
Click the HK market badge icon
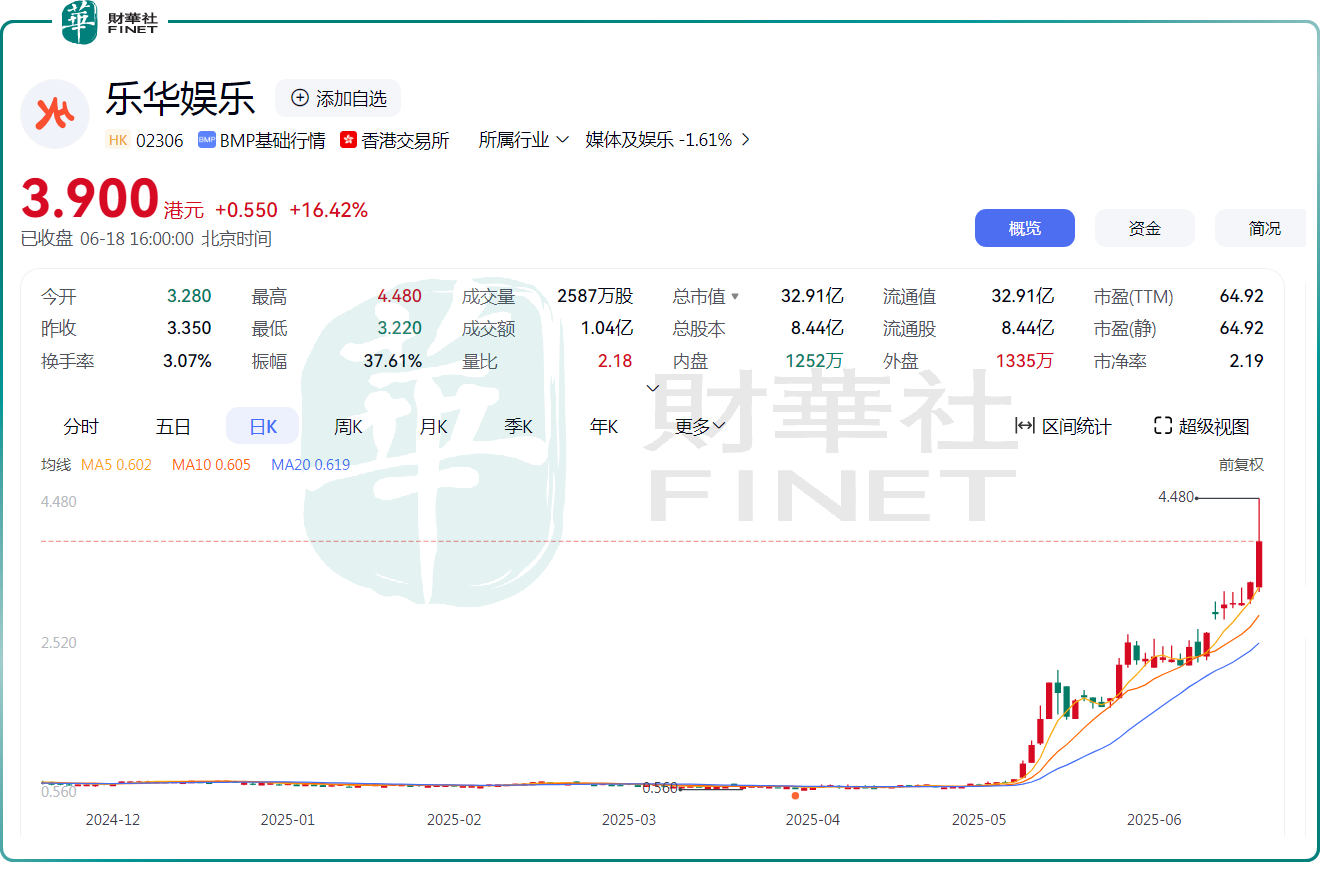click(x=118, y=140)
